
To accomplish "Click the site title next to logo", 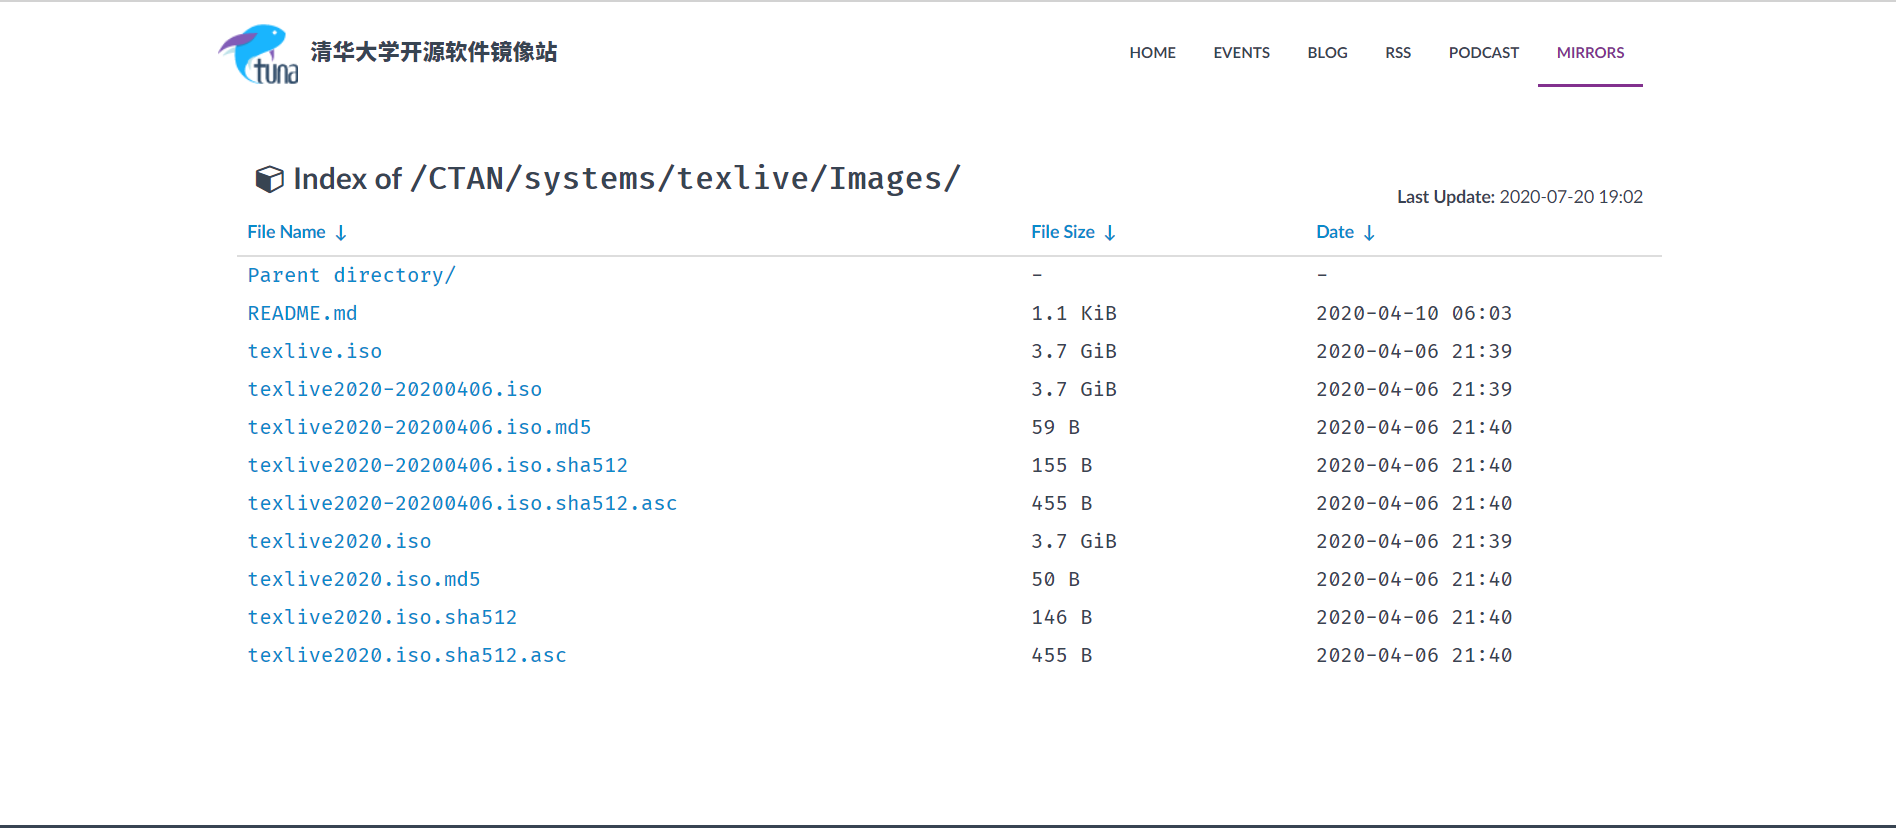I will coord(433,52).
